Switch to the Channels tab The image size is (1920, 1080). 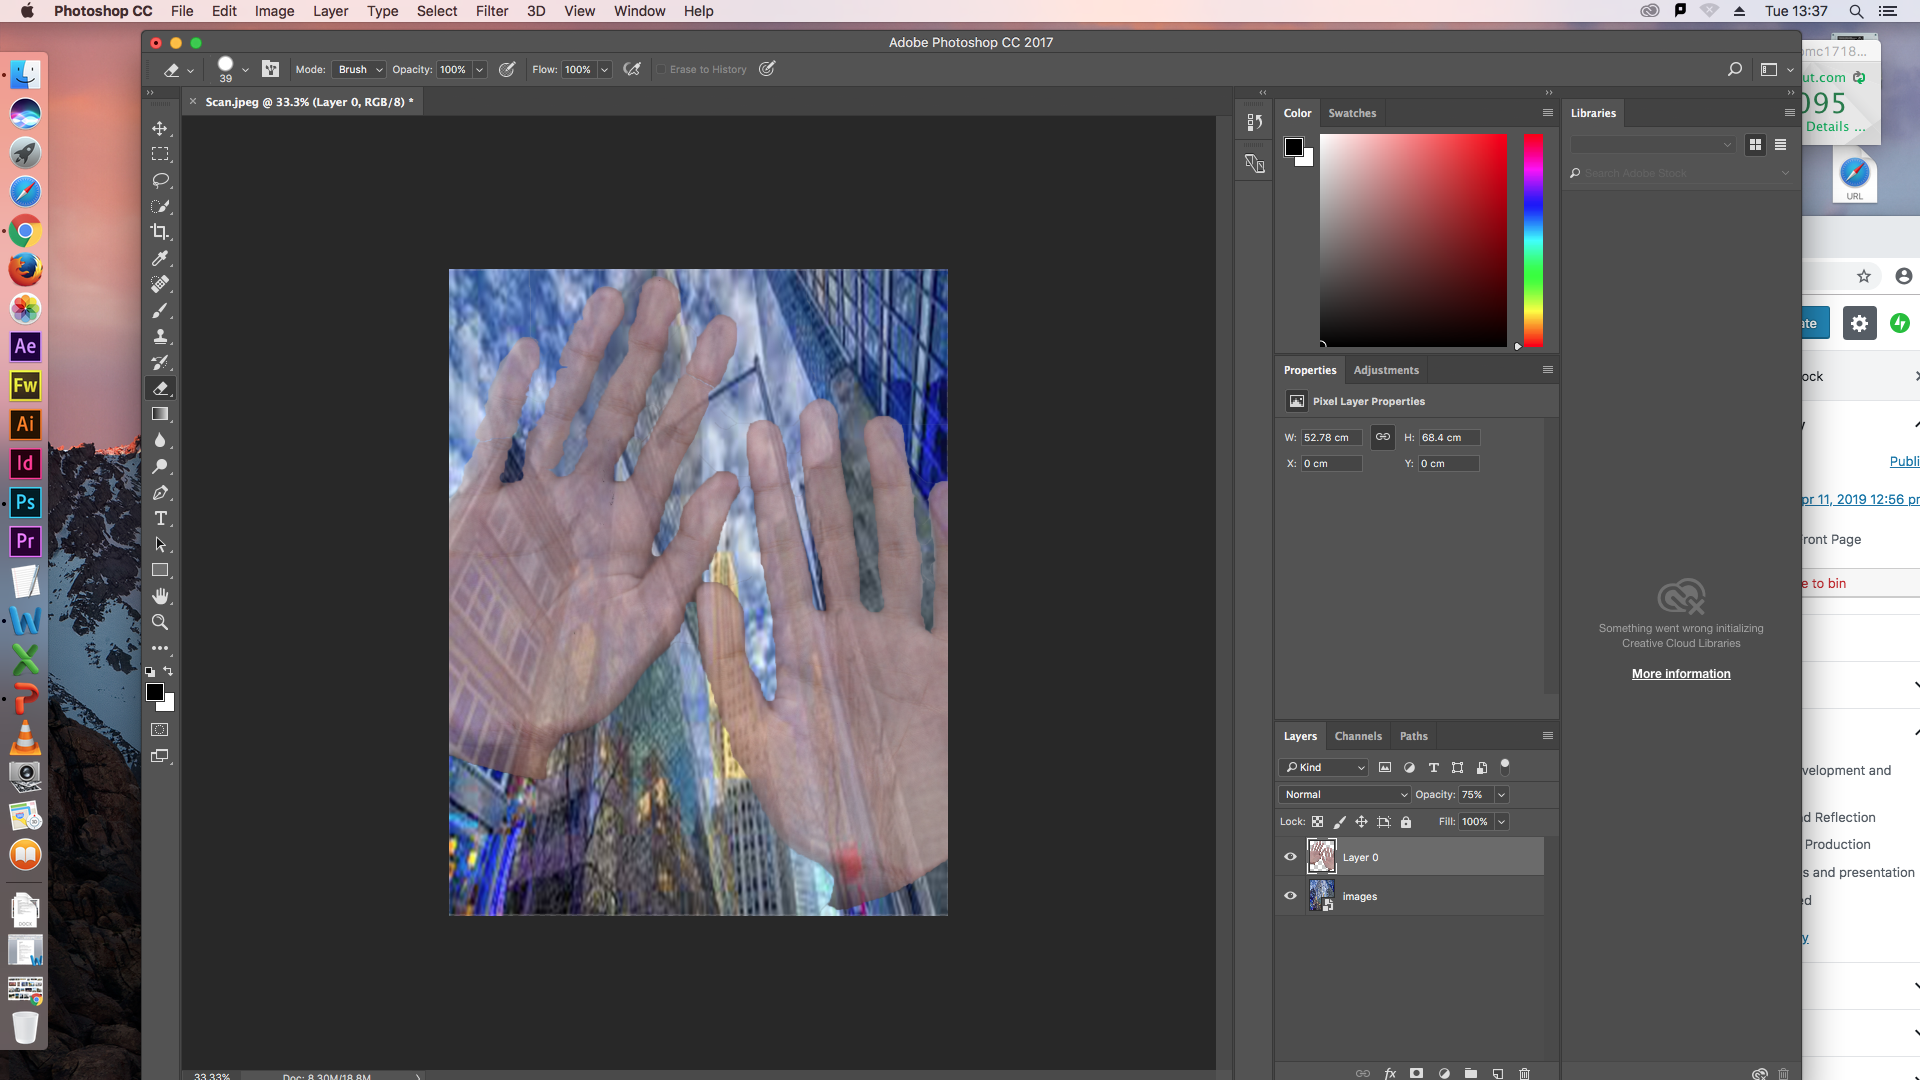click(x=1357, y=736)
